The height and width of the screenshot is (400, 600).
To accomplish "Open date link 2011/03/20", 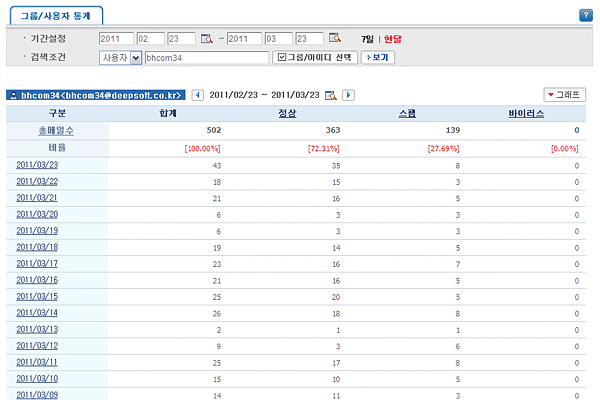I will [x=37, y=214].
